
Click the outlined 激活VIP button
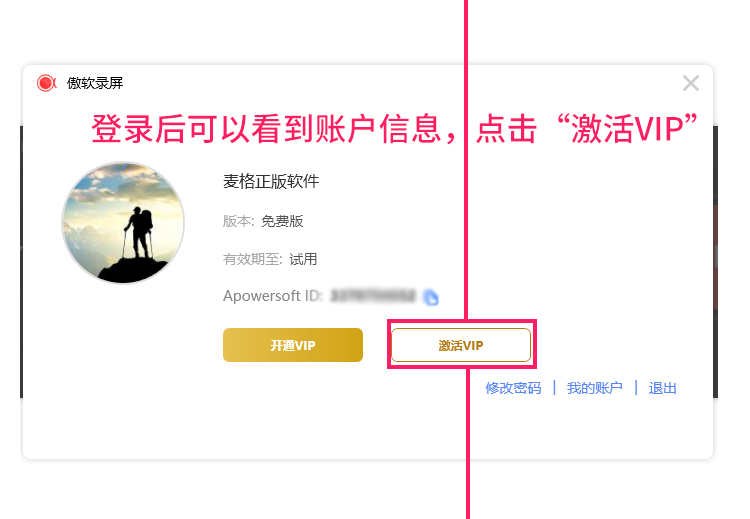[461, 345]
